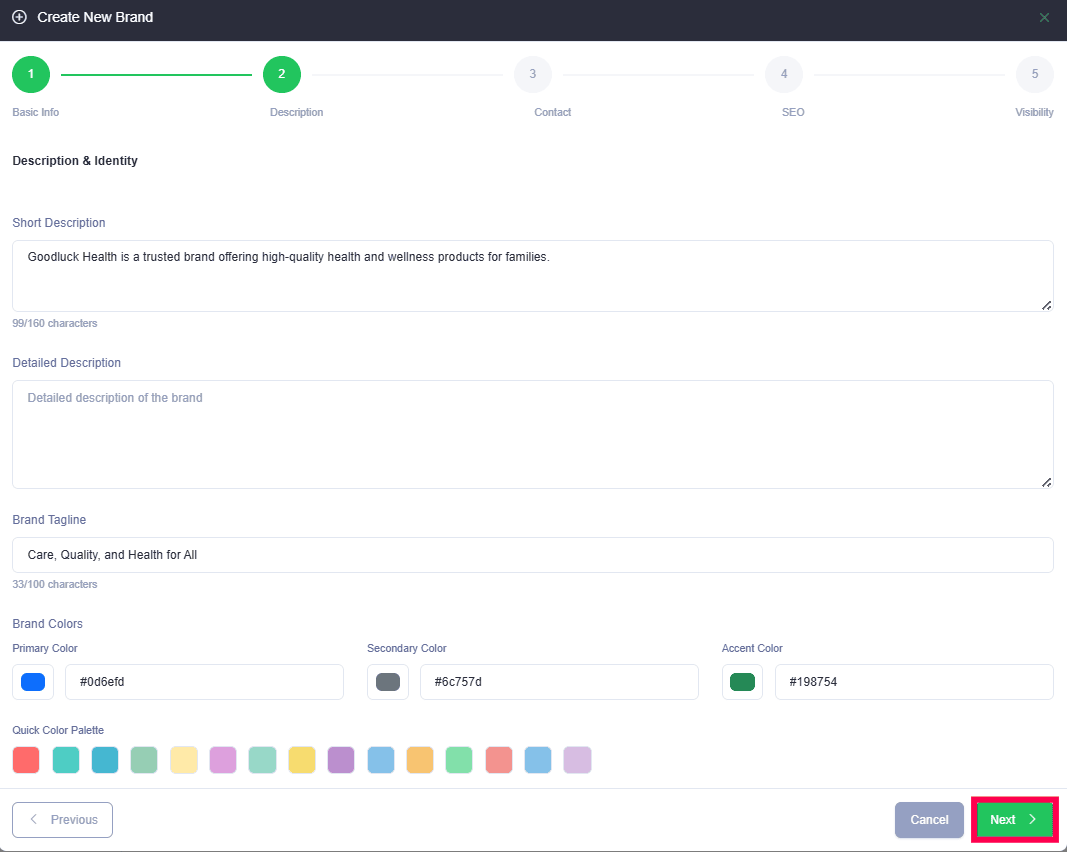Click into the Short Description text area
The image size is (1067, 852).
(x=532, y=276)
